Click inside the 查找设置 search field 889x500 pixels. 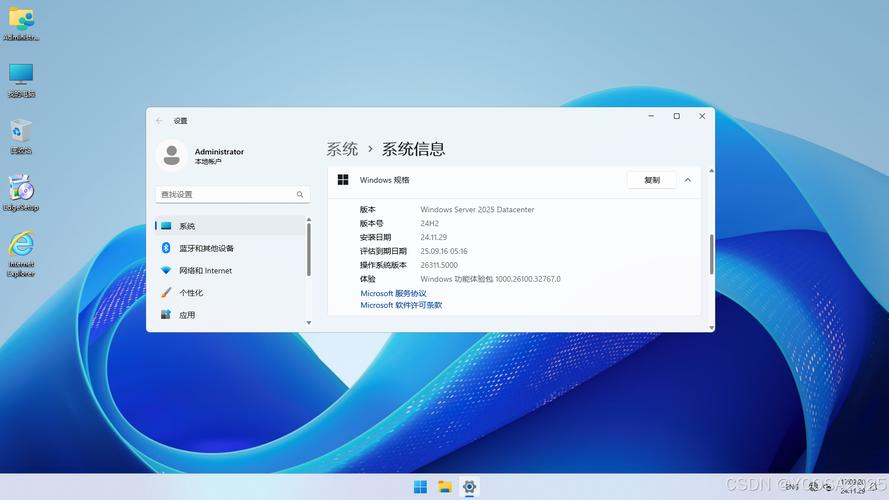[x=232, y=194]
